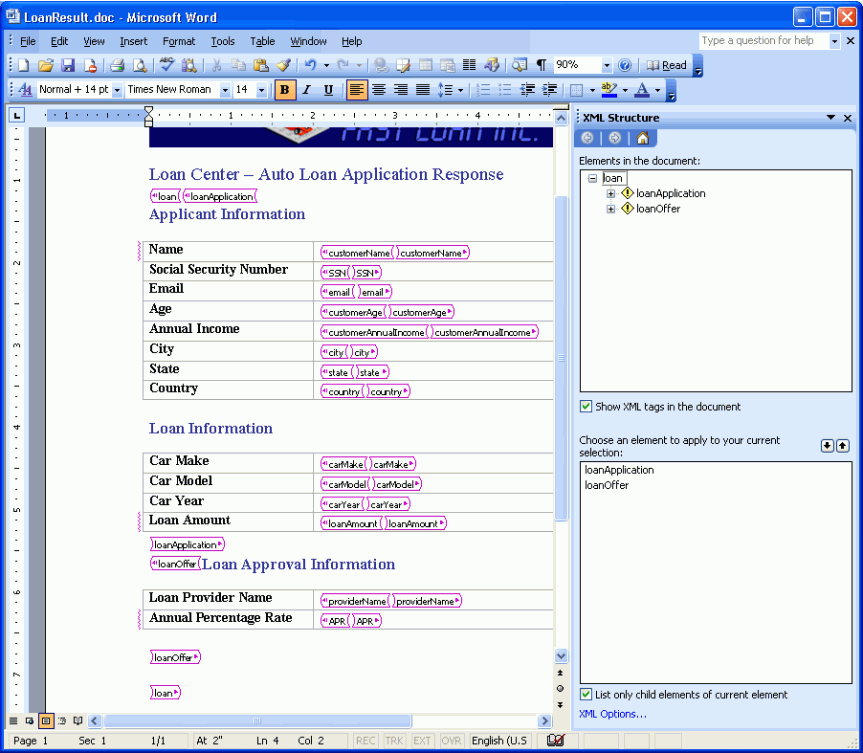The image size is (863, 753).
Task: Click the Bullets list icon
Action: coord(505,90)
